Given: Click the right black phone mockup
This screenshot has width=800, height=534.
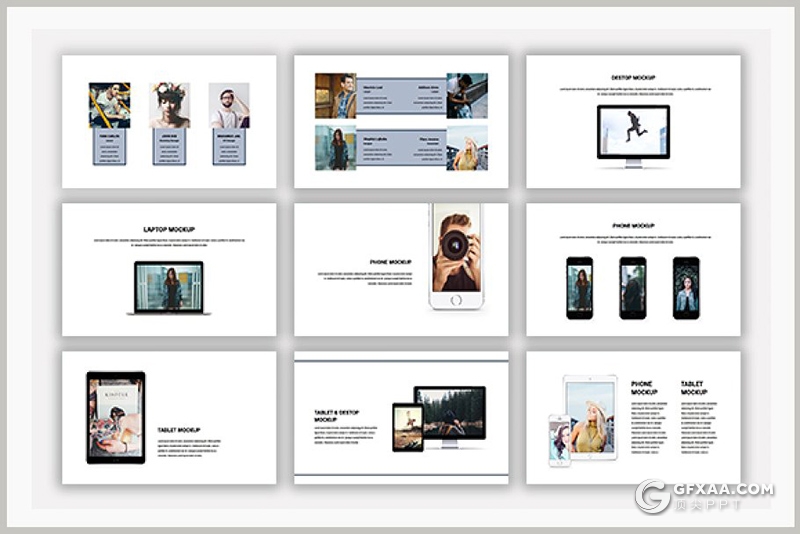Looking at the screenshot, I should pos(686,288).
